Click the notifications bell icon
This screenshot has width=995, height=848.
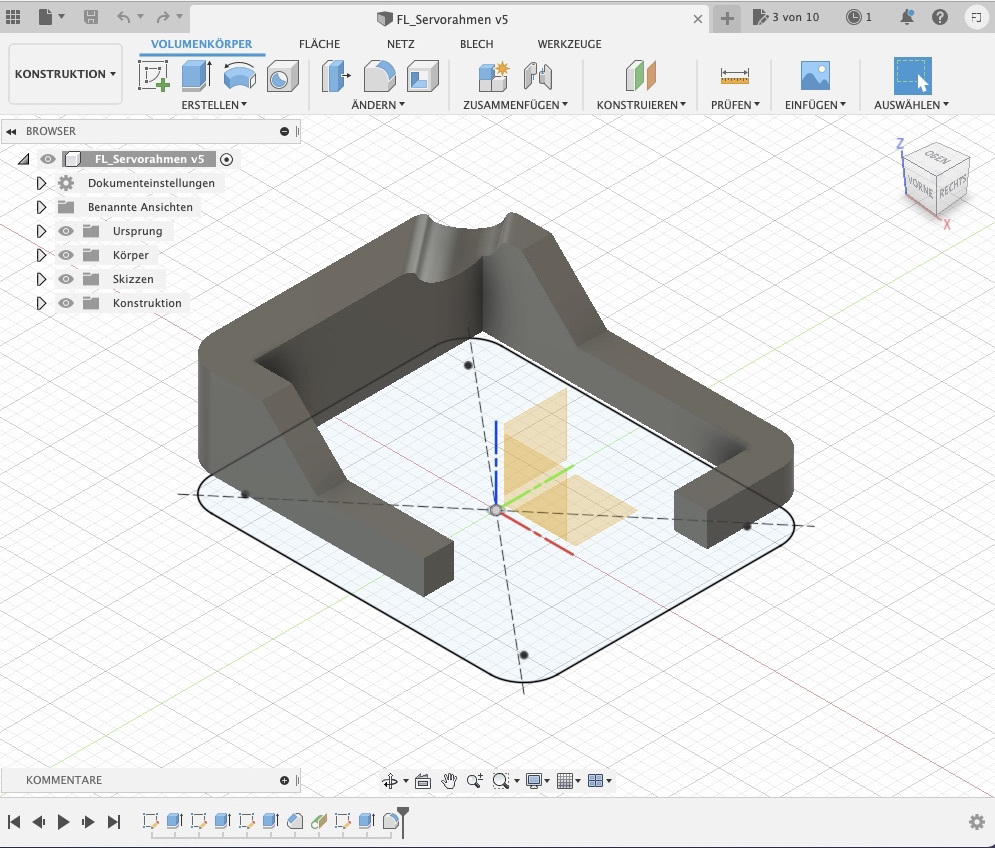(907, 17)
